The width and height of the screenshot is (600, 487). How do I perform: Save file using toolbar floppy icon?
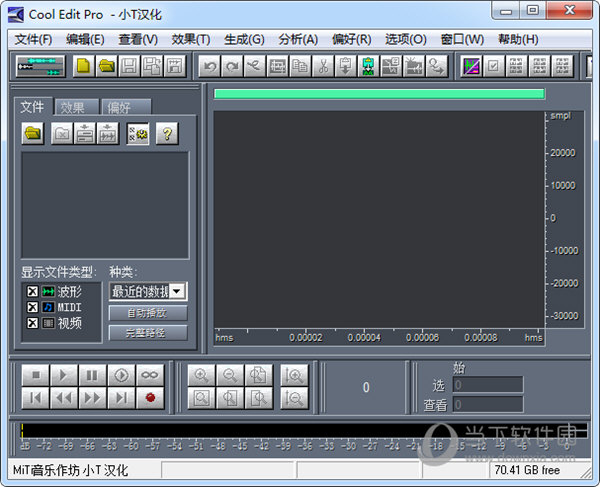(x=129, y=66)
